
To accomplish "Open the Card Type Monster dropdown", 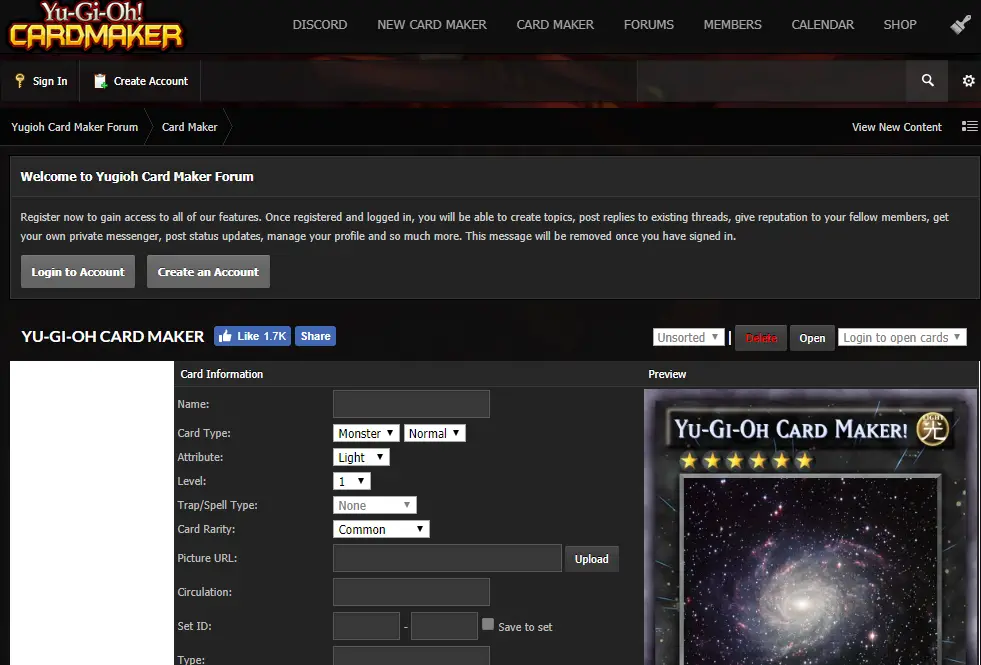I will 366,433.
